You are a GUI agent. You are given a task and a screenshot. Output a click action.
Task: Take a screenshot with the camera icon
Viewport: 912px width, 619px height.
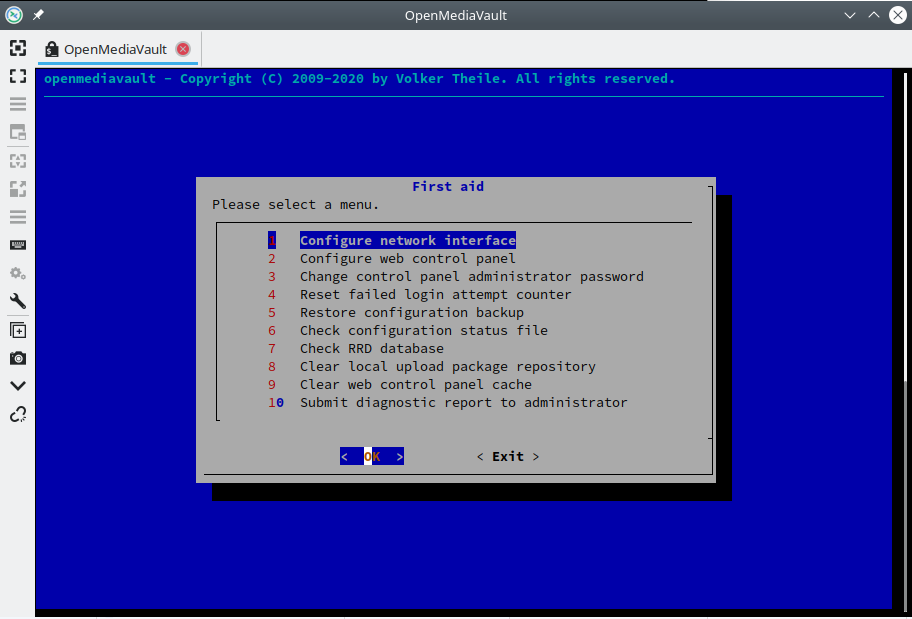18,358
